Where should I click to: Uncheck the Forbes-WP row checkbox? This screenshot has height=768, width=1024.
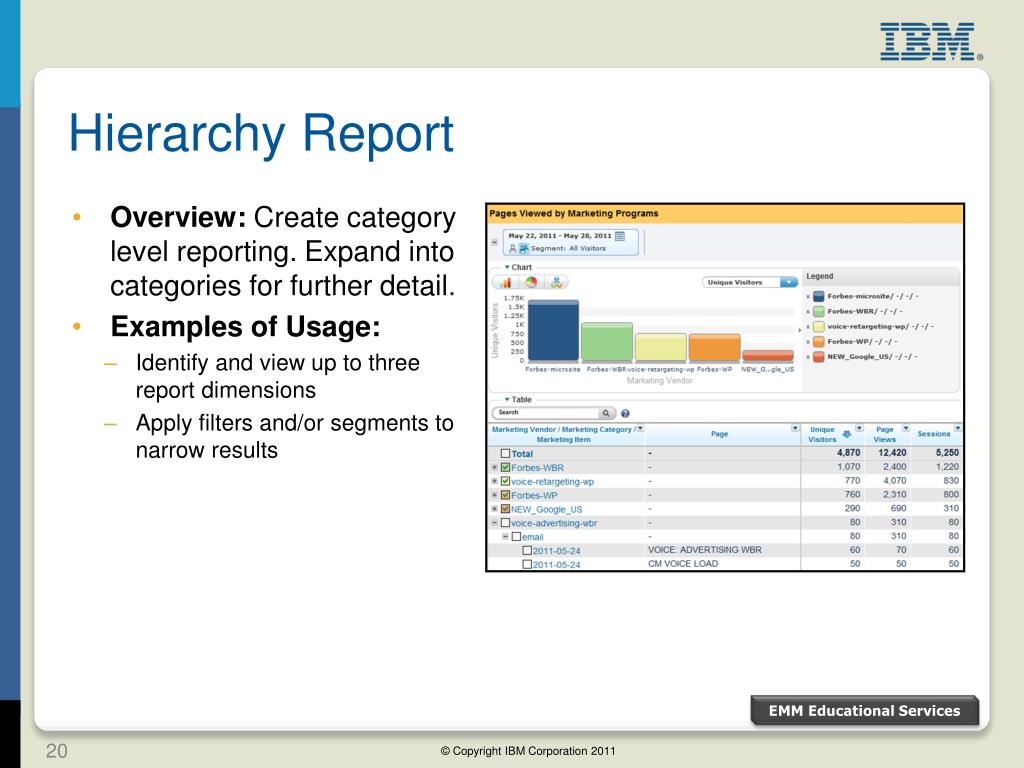tap(505, 495)
